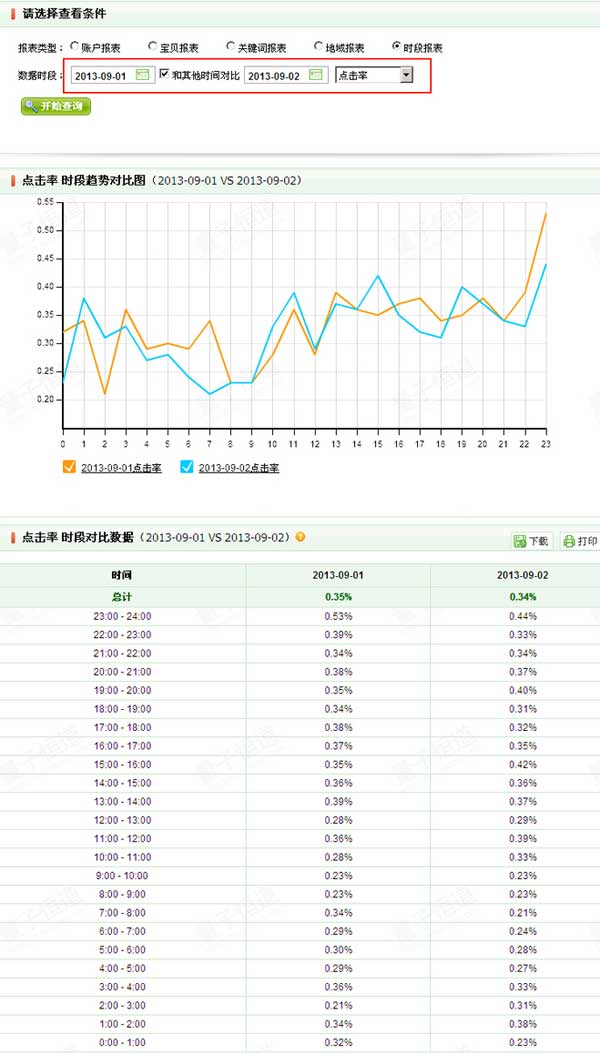Click the 0.35% total value

pyautogui.click(x=339, y=596)
